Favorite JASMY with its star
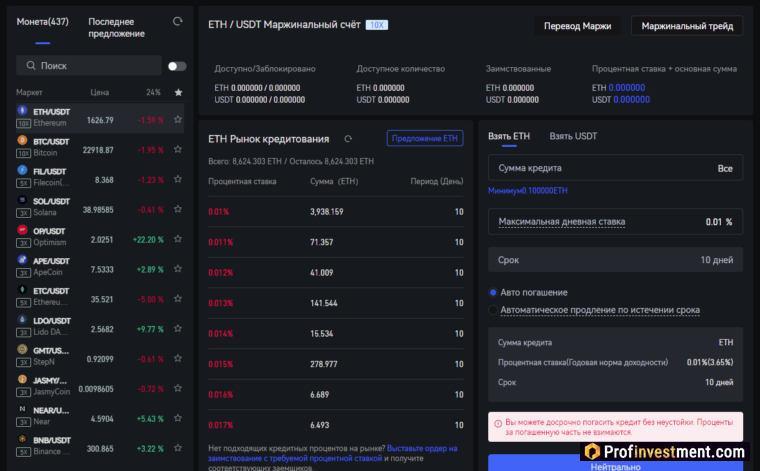 (x=178, y=388)
